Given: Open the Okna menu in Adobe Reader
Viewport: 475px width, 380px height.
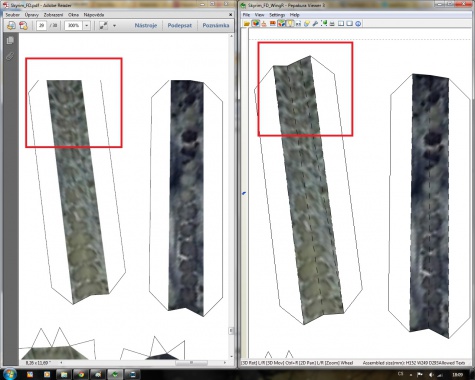Looking at the screenshot, I should coord(73,15).
